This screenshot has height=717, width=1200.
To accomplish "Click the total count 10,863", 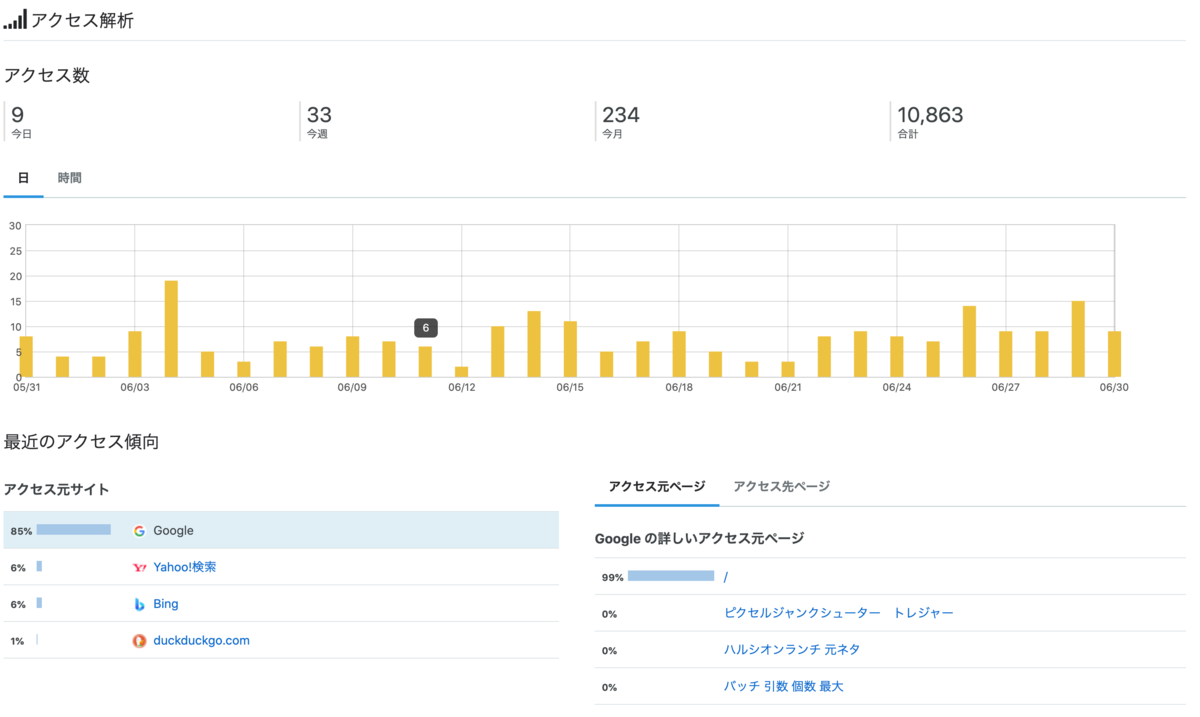I will (x=930, y=115).
